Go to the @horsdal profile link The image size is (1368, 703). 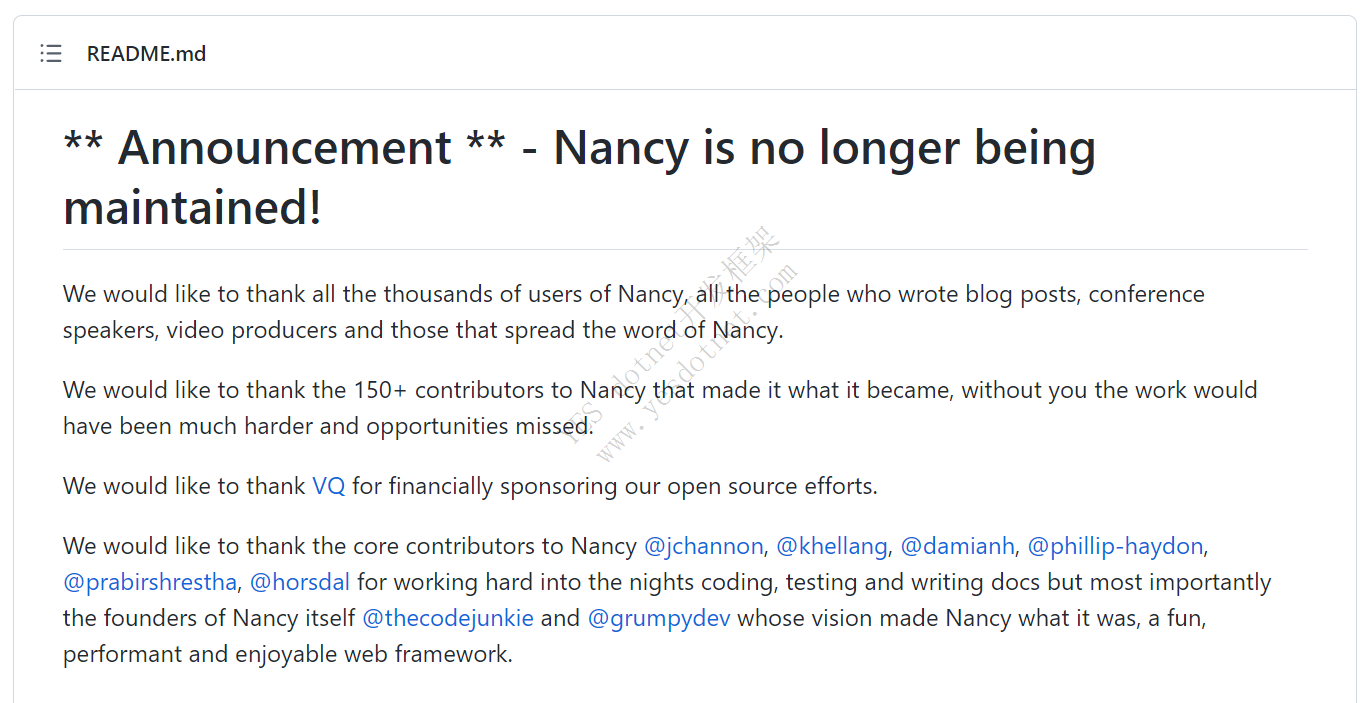tap(300, 582)
